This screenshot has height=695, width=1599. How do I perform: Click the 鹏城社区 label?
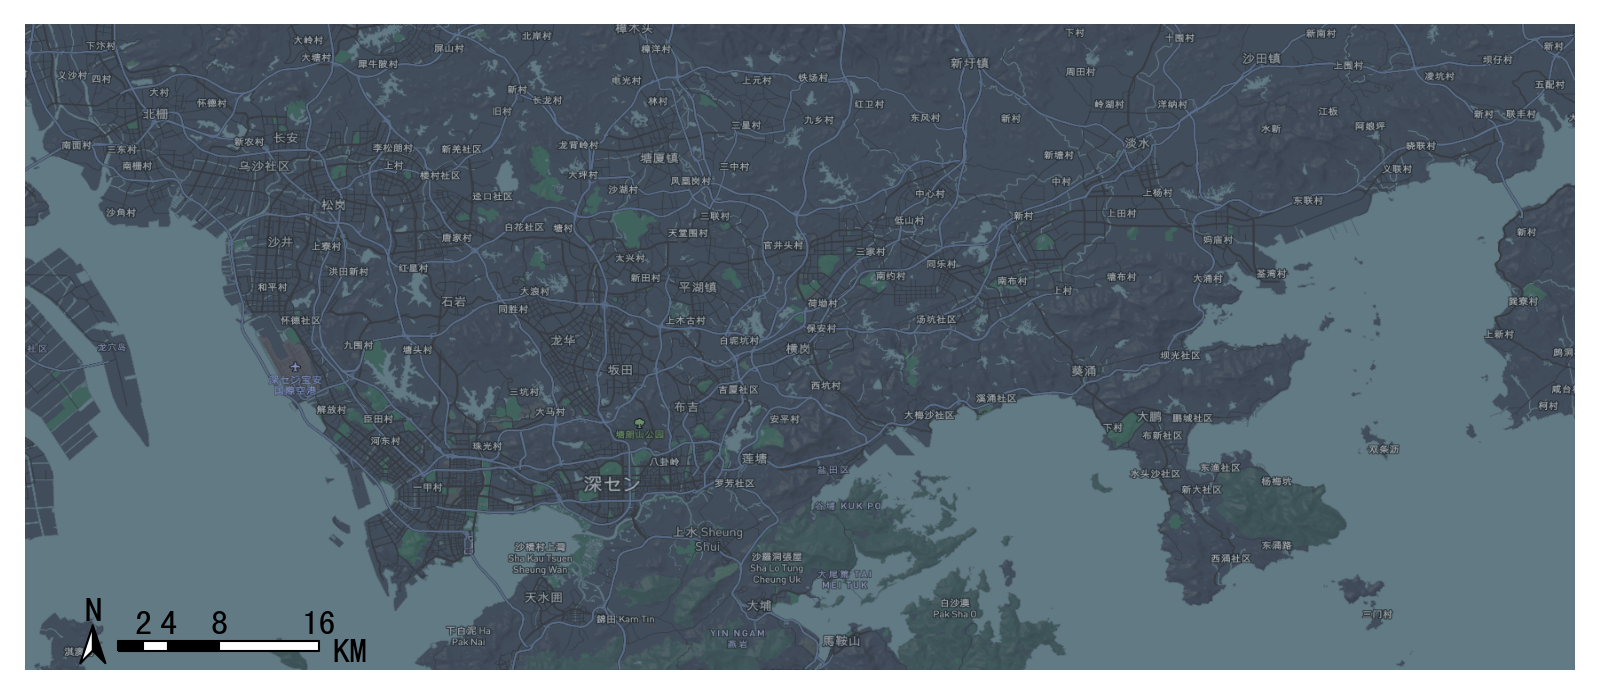tap(1192, 418)
